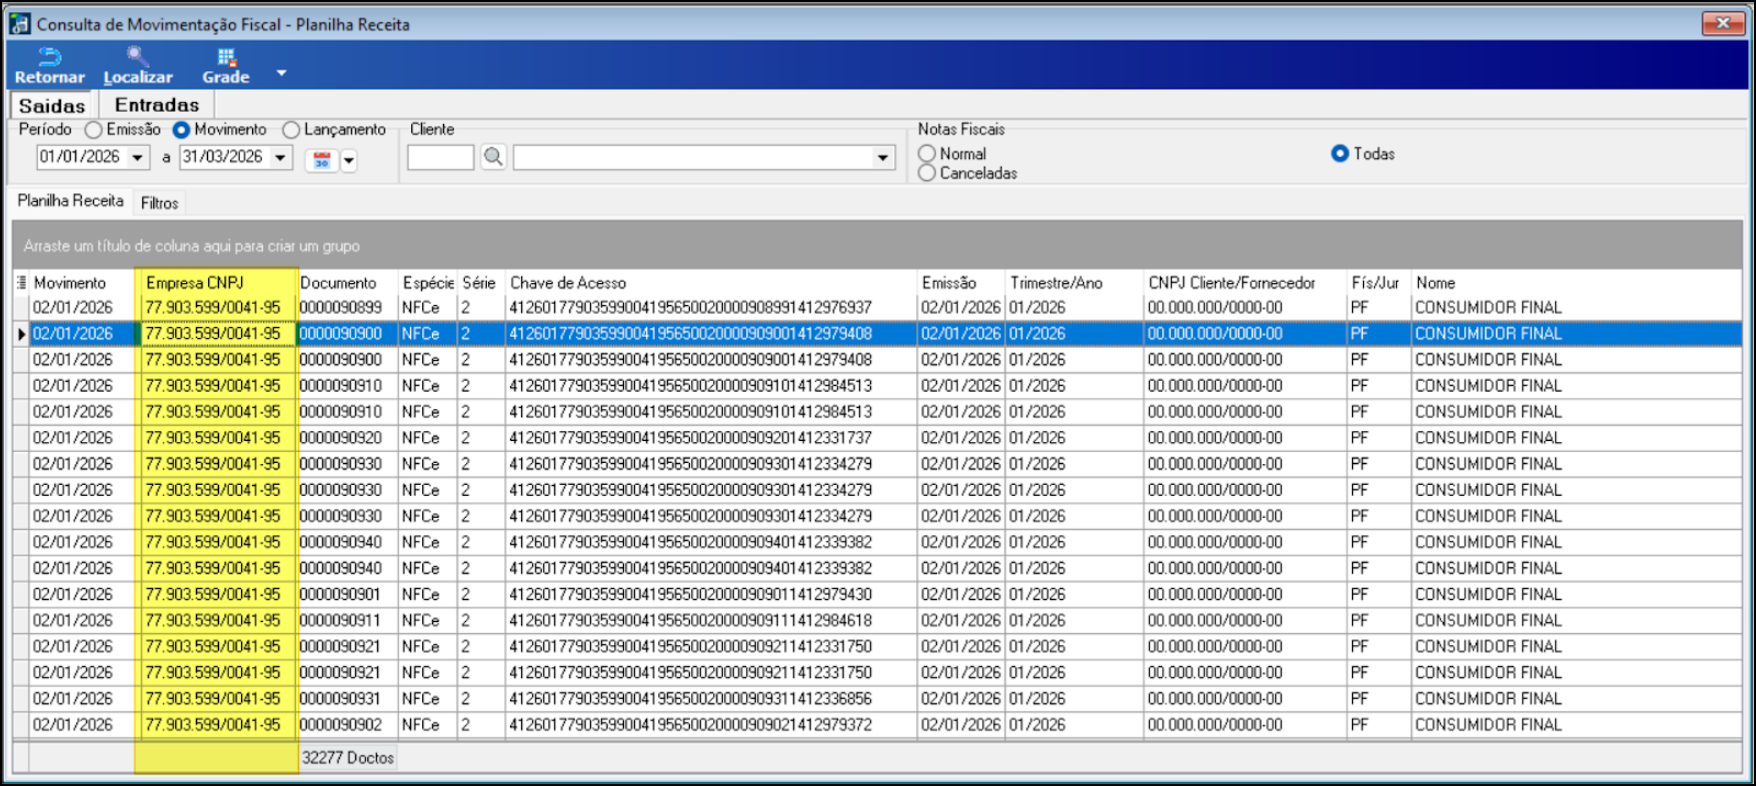
Task: Open the Localizar search tool
Action: point(138,66)
